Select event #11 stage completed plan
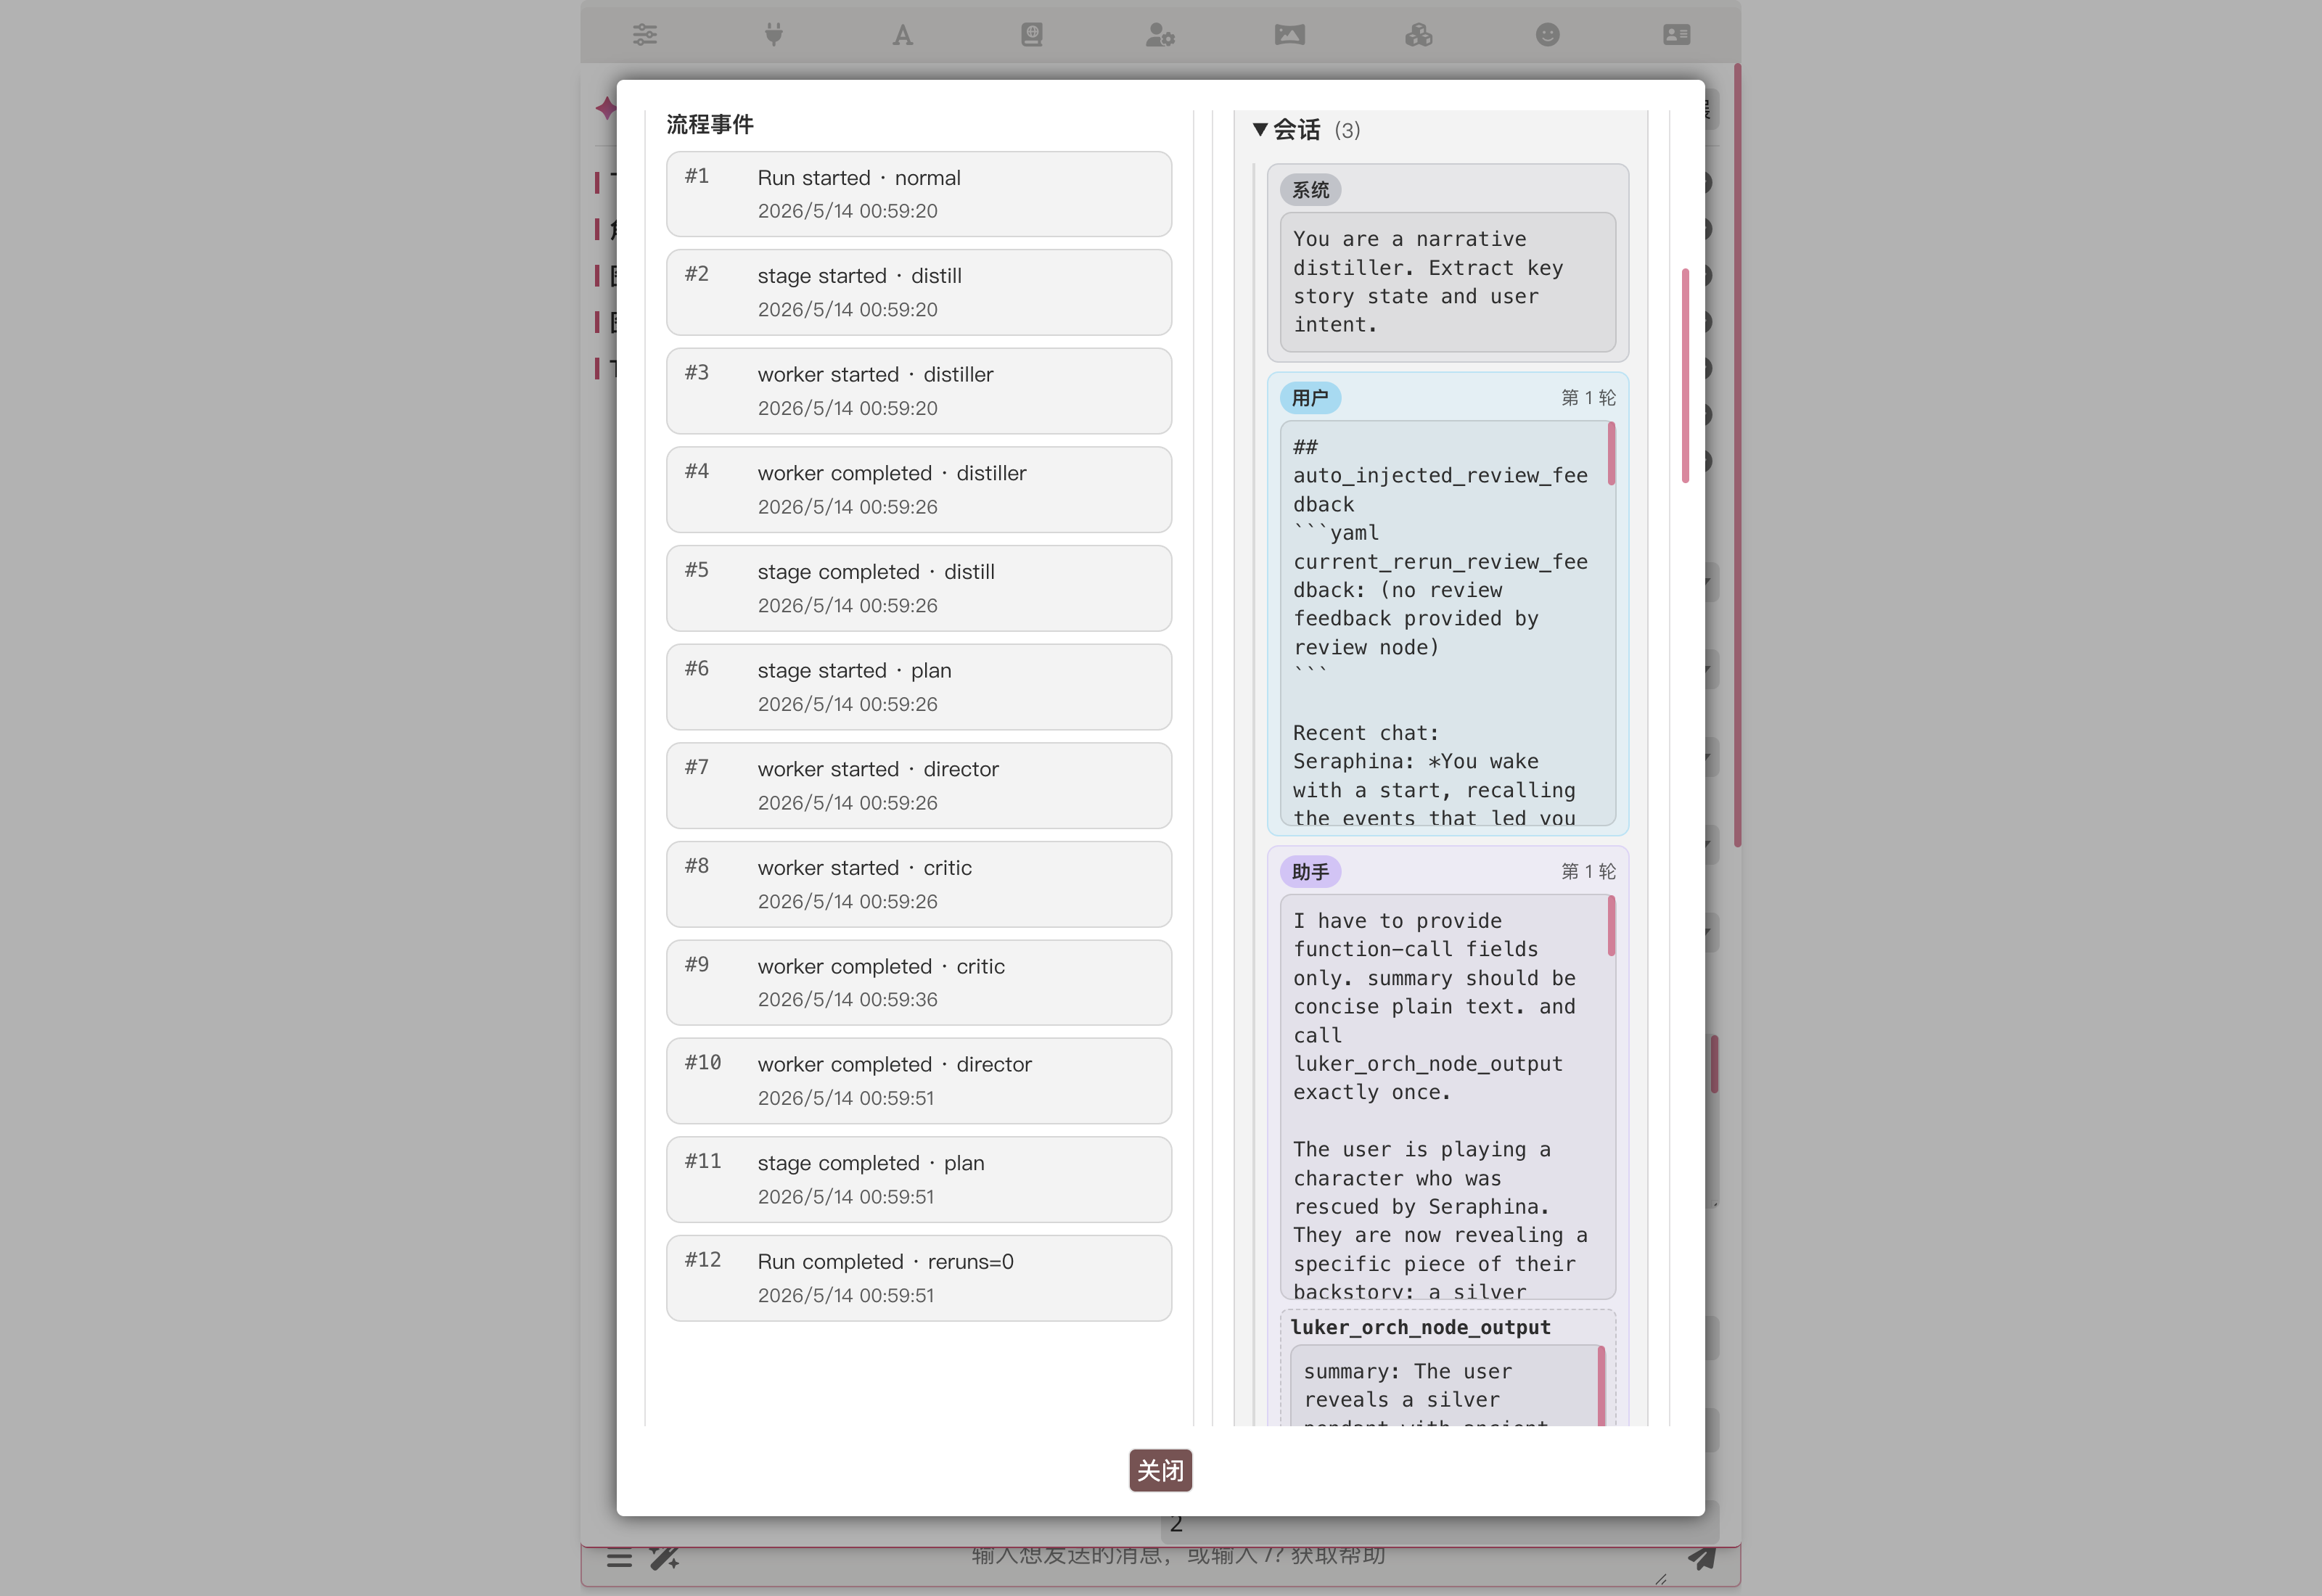This screenshot has height=1596, width=2322. [x=919, y=1179]
